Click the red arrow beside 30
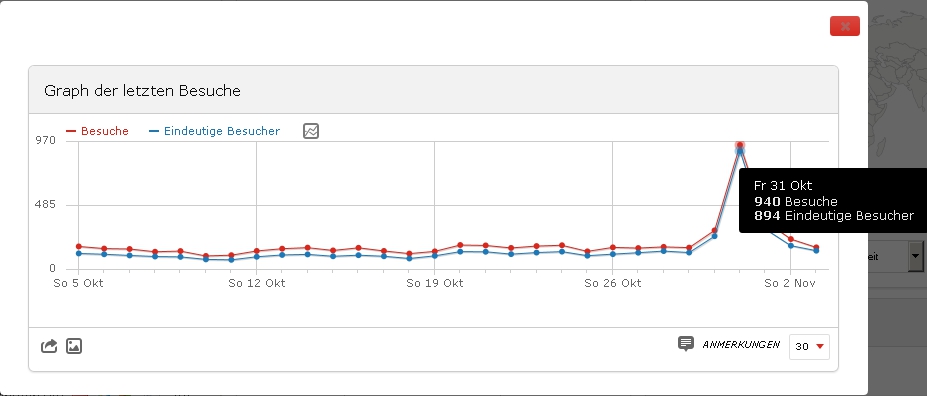 (x=819, y=346)
